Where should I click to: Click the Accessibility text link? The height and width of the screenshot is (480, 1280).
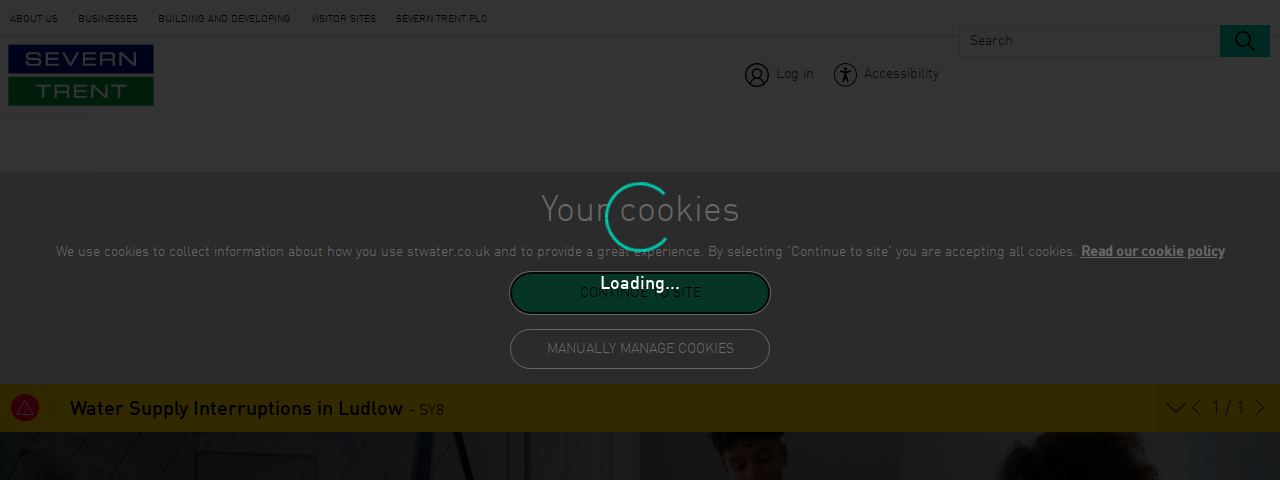pos(902,74)
